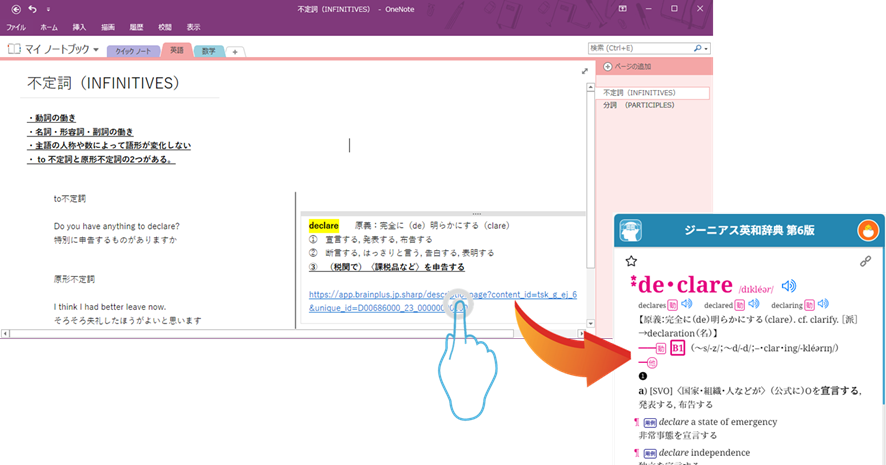This screenshot has height=465, width=886.
Task: Play pronunciation of declares
Action: point(687,304)
